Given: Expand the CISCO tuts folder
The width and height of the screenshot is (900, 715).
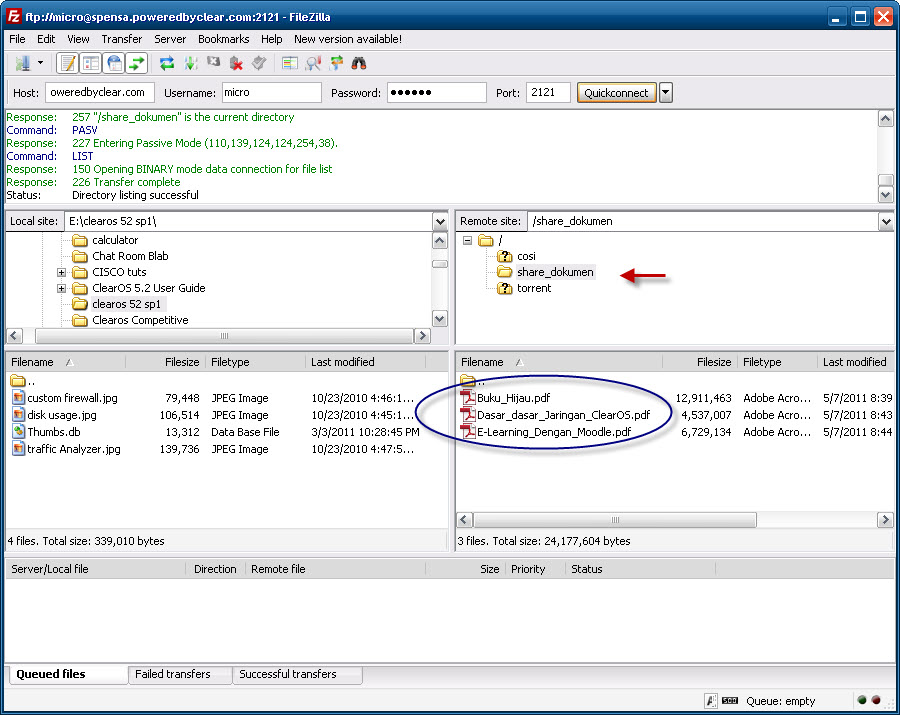Looking at the screenshot, I should click(x=61, y=273).
